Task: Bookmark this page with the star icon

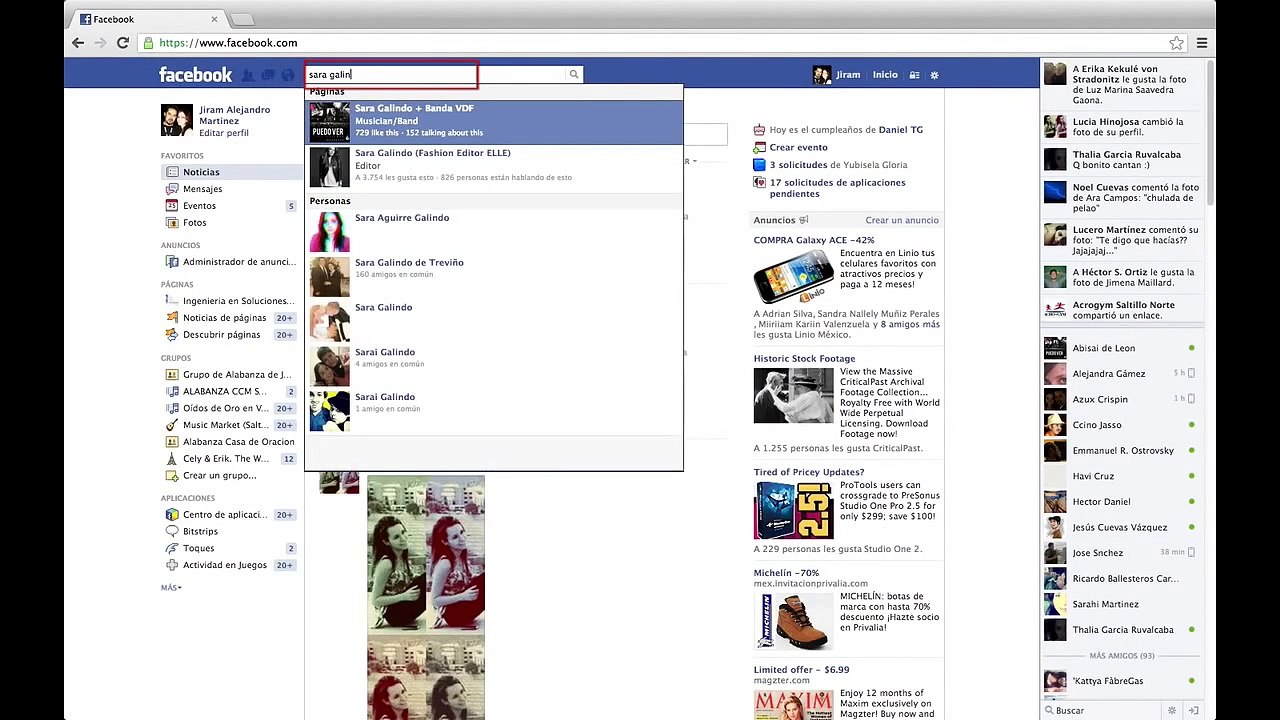Action: click(x=1177, y=43)
